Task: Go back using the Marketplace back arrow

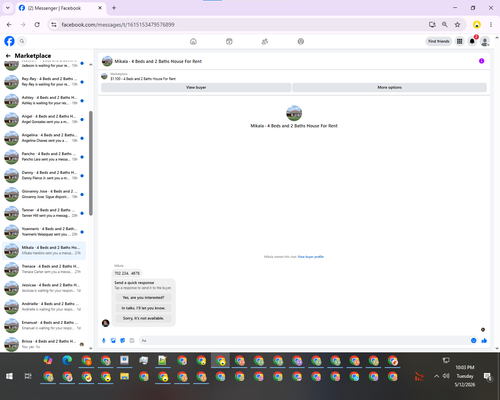Action: click(x=8, y=56)
